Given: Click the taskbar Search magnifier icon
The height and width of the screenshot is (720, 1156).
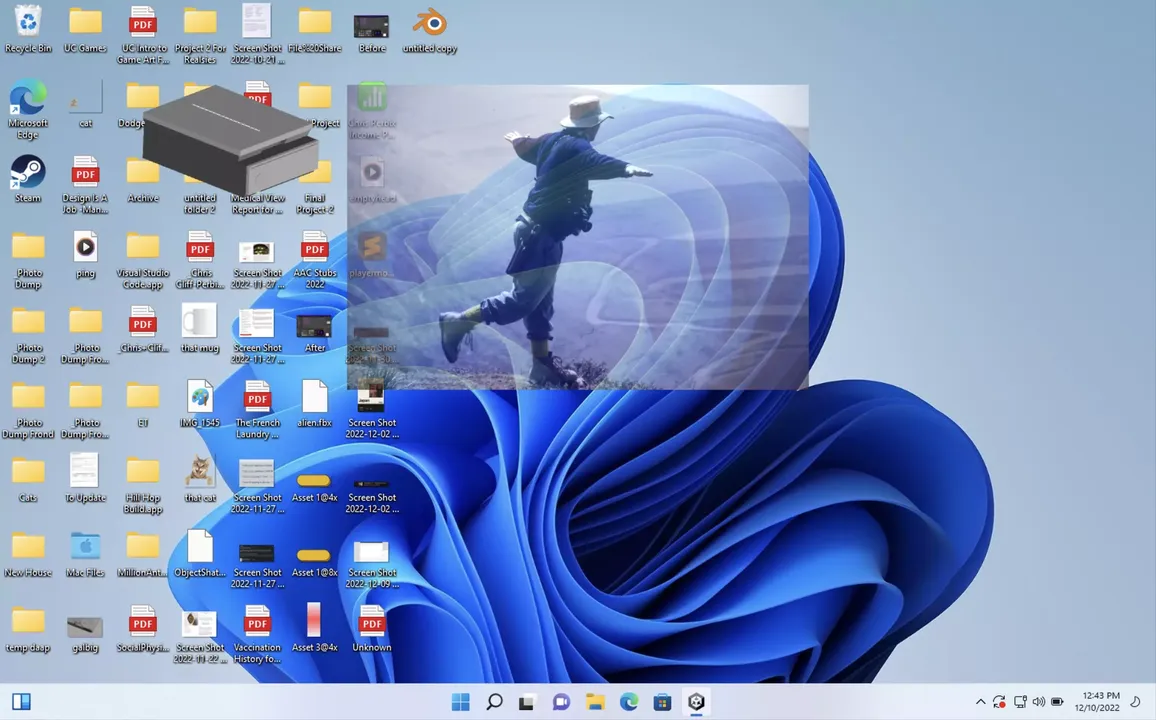Looking at the screenshot, I should (494, 702).
